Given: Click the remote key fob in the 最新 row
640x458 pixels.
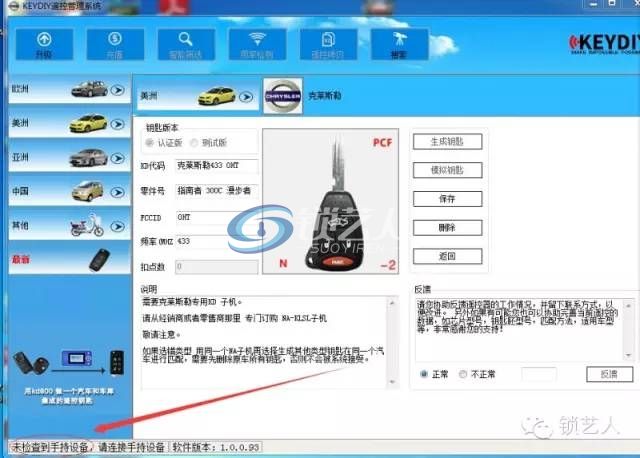Looking at the screenshot, I should [100, 260].
